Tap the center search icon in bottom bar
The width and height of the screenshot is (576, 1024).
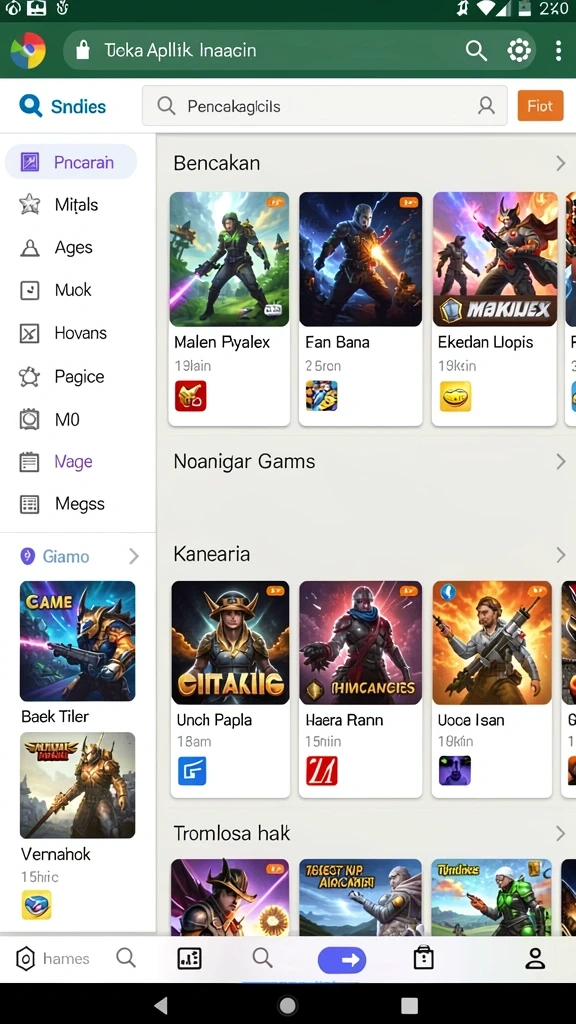click(x=263, y=958)
